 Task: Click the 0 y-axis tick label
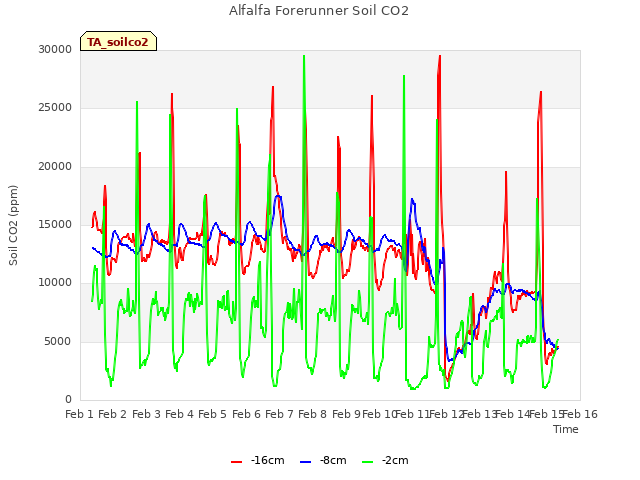pos(69,400)
